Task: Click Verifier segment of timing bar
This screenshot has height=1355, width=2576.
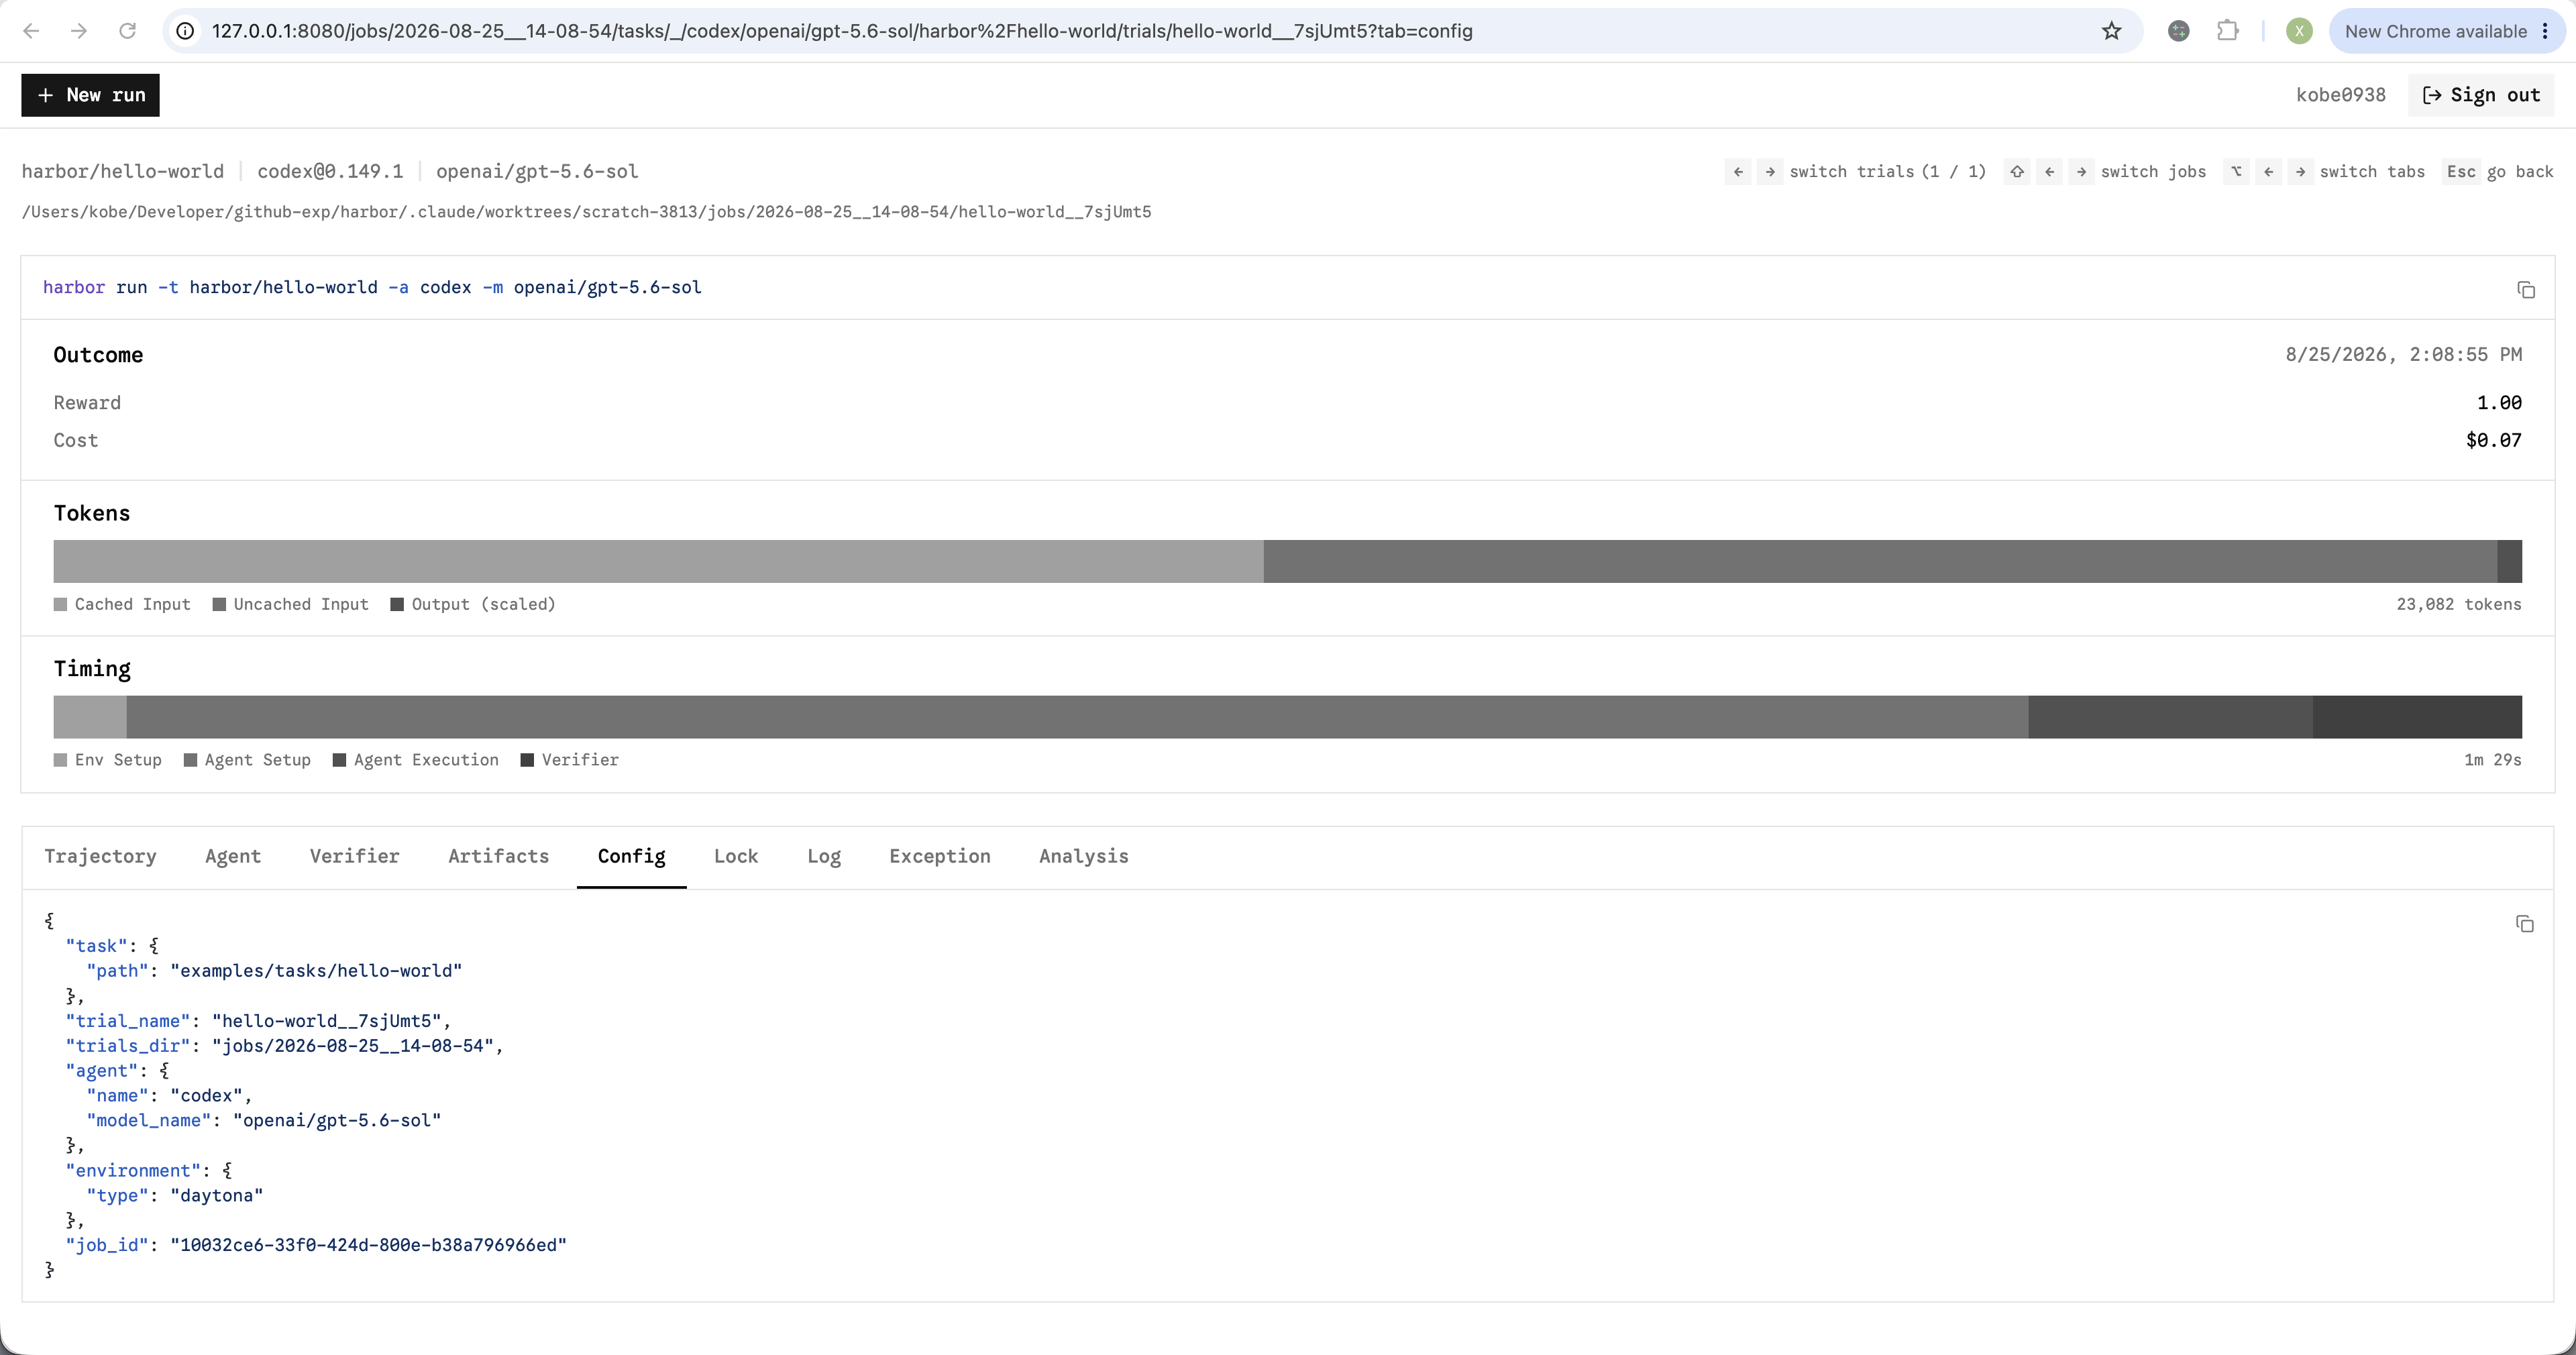Action: tap(2417, 717)
